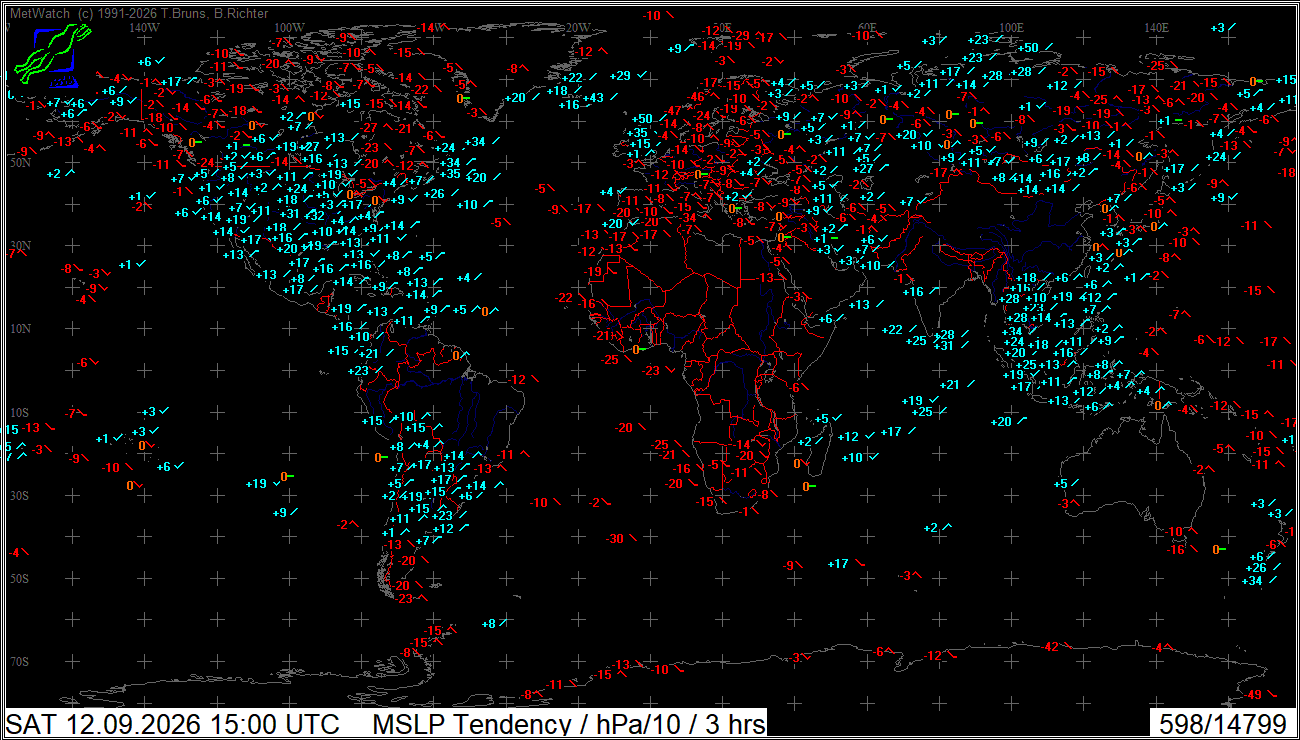The image size is (1300, 740).
Task: Click the +43 reading near Iceland
Action: coord(594,97)
